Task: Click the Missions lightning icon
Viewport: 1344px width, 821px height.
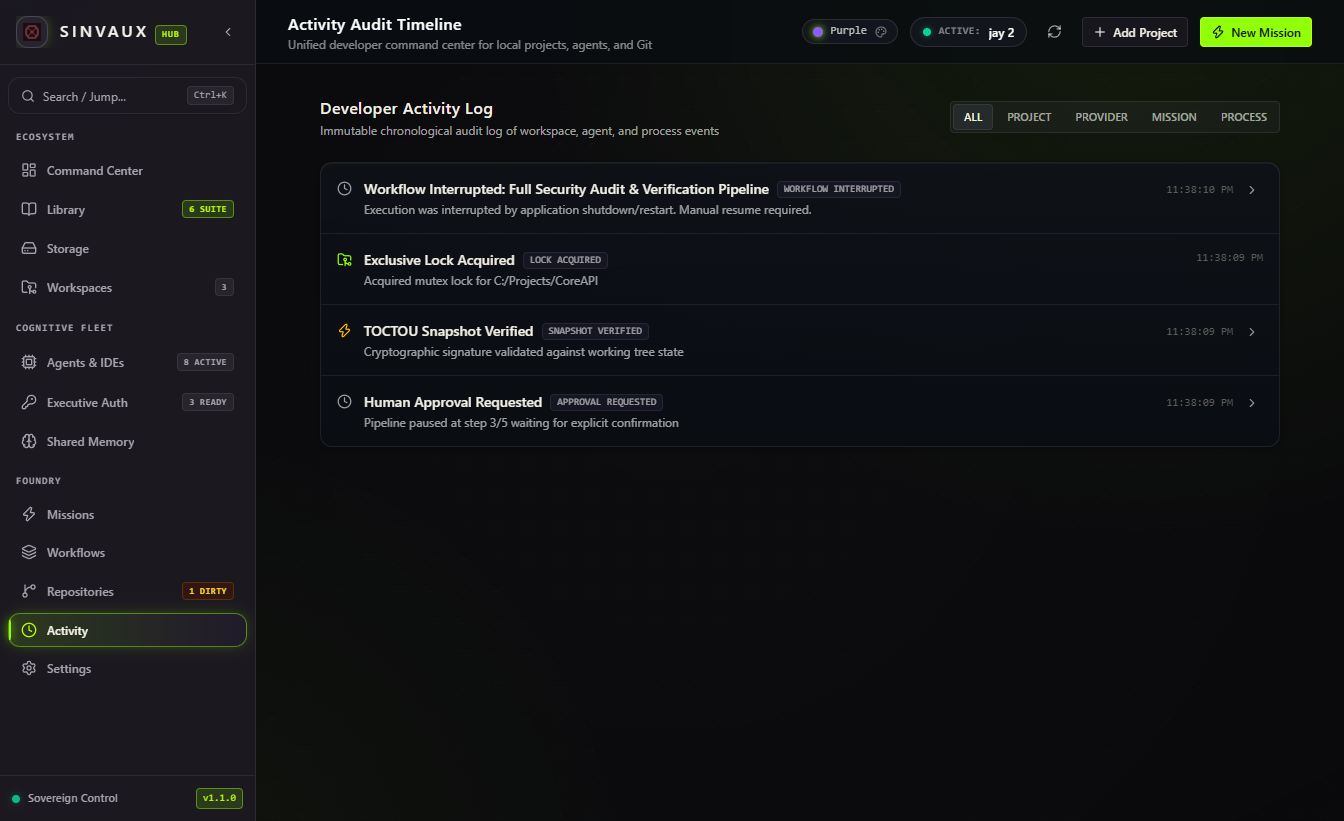Action: pyautogui.click(x=29, y=515)
